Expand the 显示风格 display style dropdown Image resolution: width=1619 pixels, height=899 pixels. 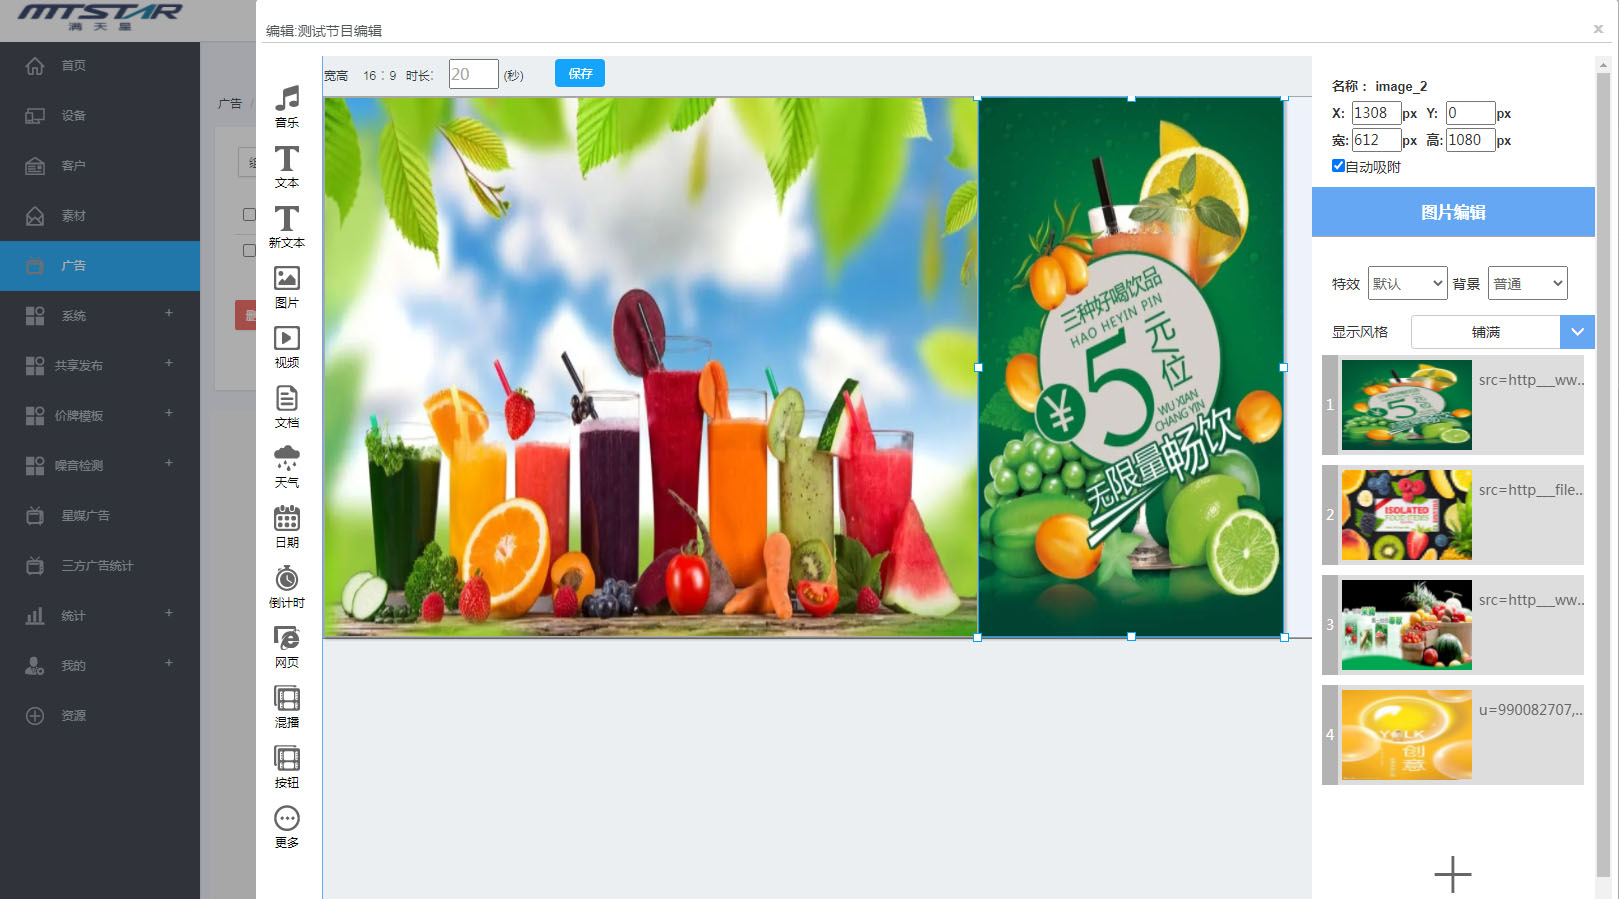[x=1577, y=332]
